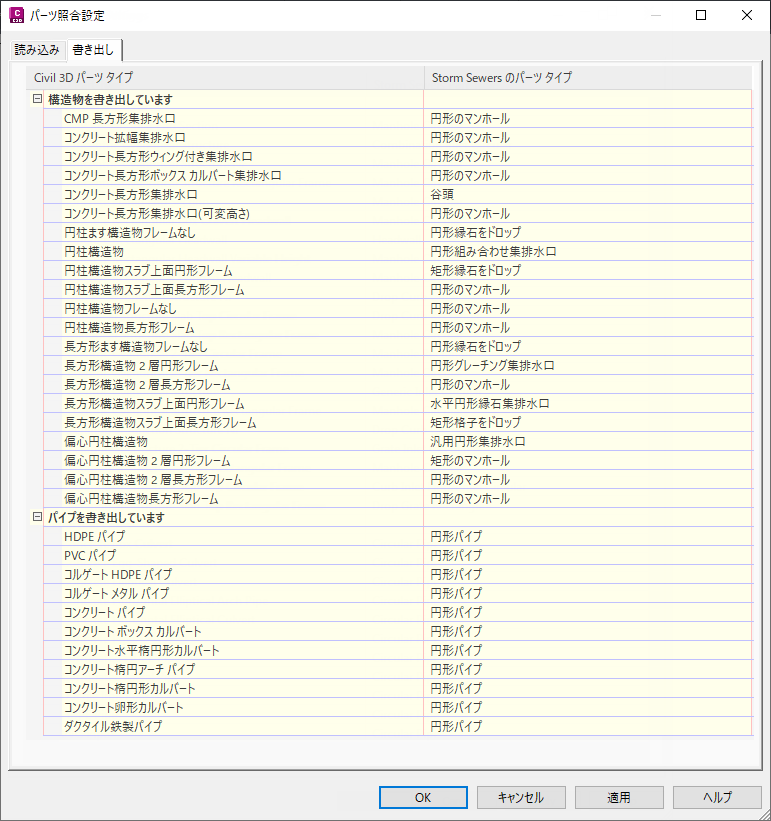Select the PVC パイプ row
This screenshot has height=821, width=771.
pos(398,555)
